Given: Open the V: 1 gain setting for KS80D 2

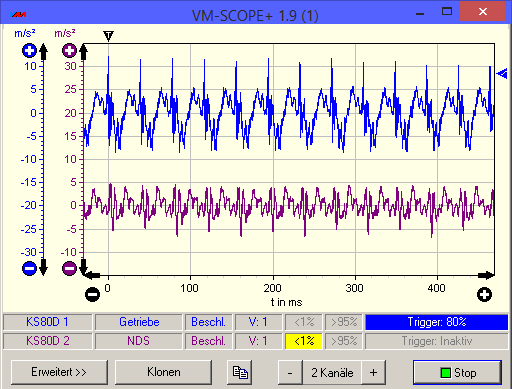Looking at the screenshot, I should 258,341.
